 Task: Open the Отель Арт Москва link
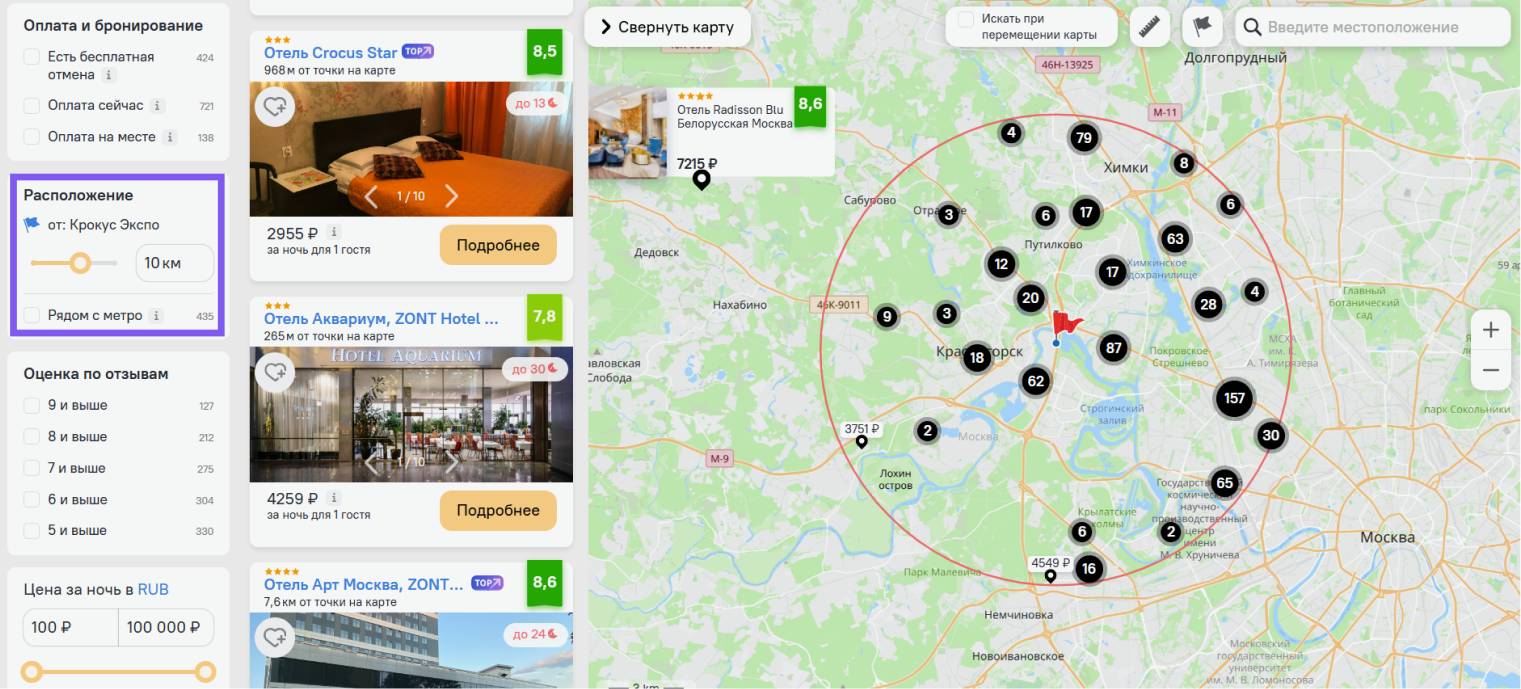(x=364, y=584)
